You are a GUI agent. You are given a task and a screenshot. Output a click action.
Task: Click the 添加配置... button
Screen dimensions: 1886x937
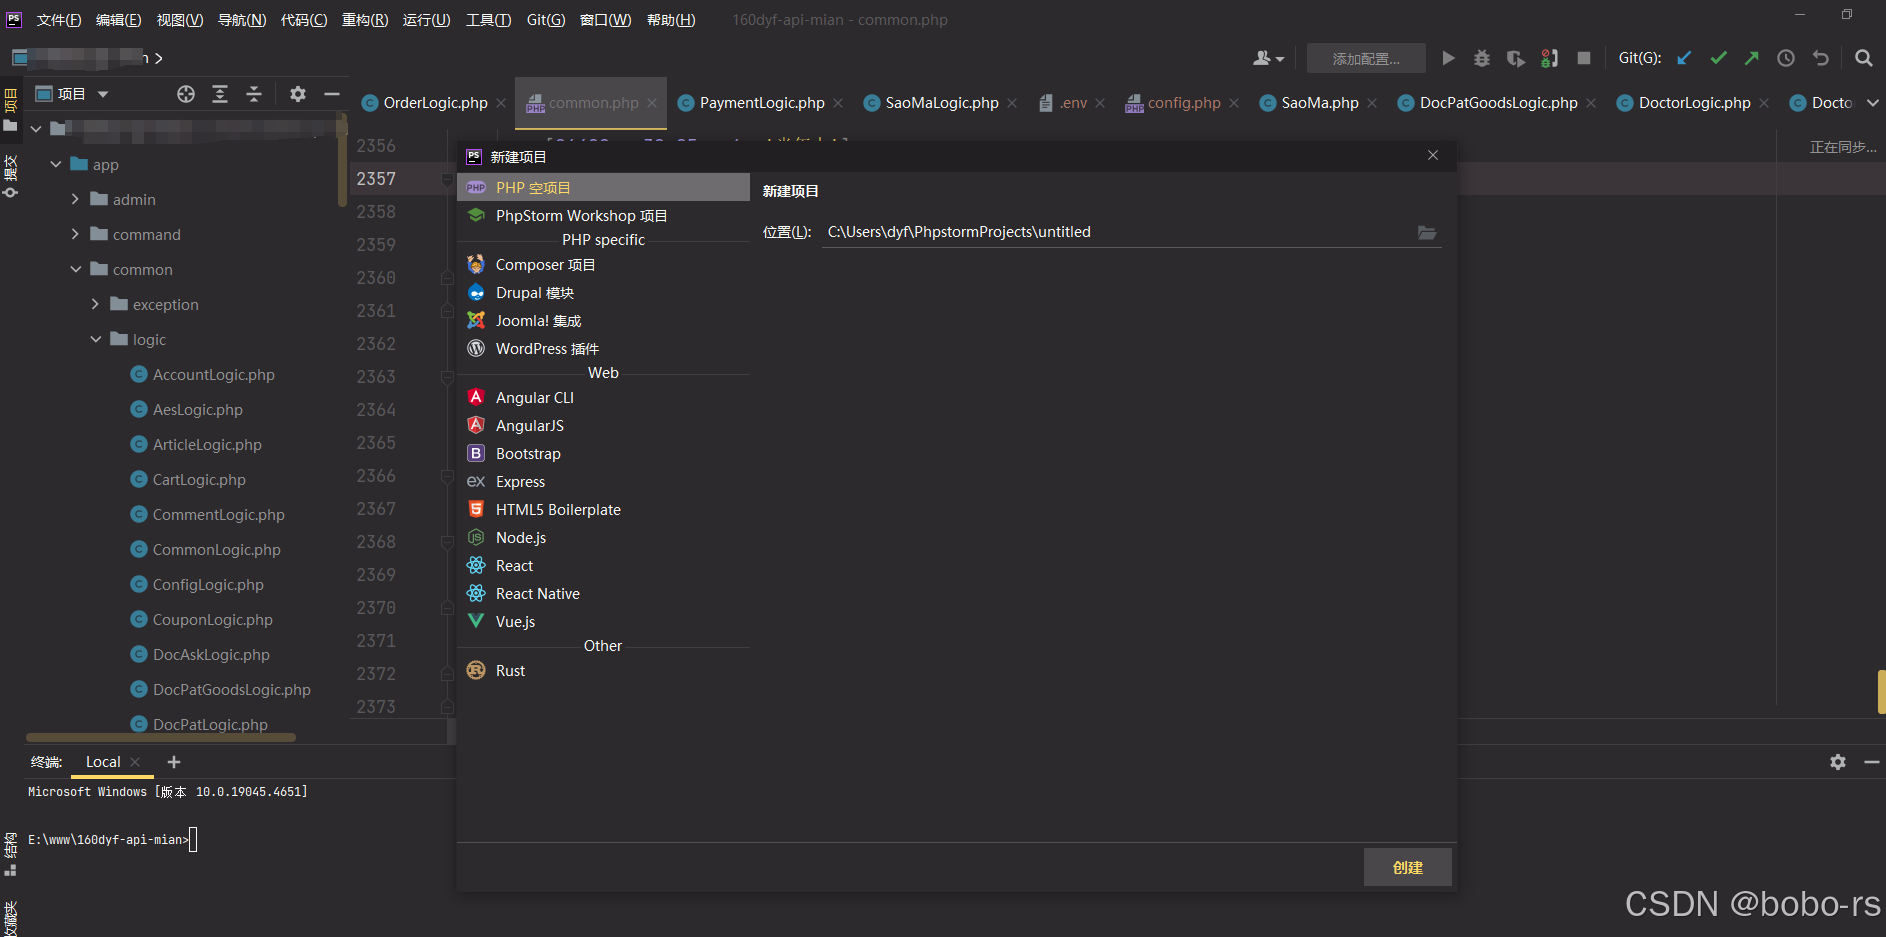coord(1366,58)
